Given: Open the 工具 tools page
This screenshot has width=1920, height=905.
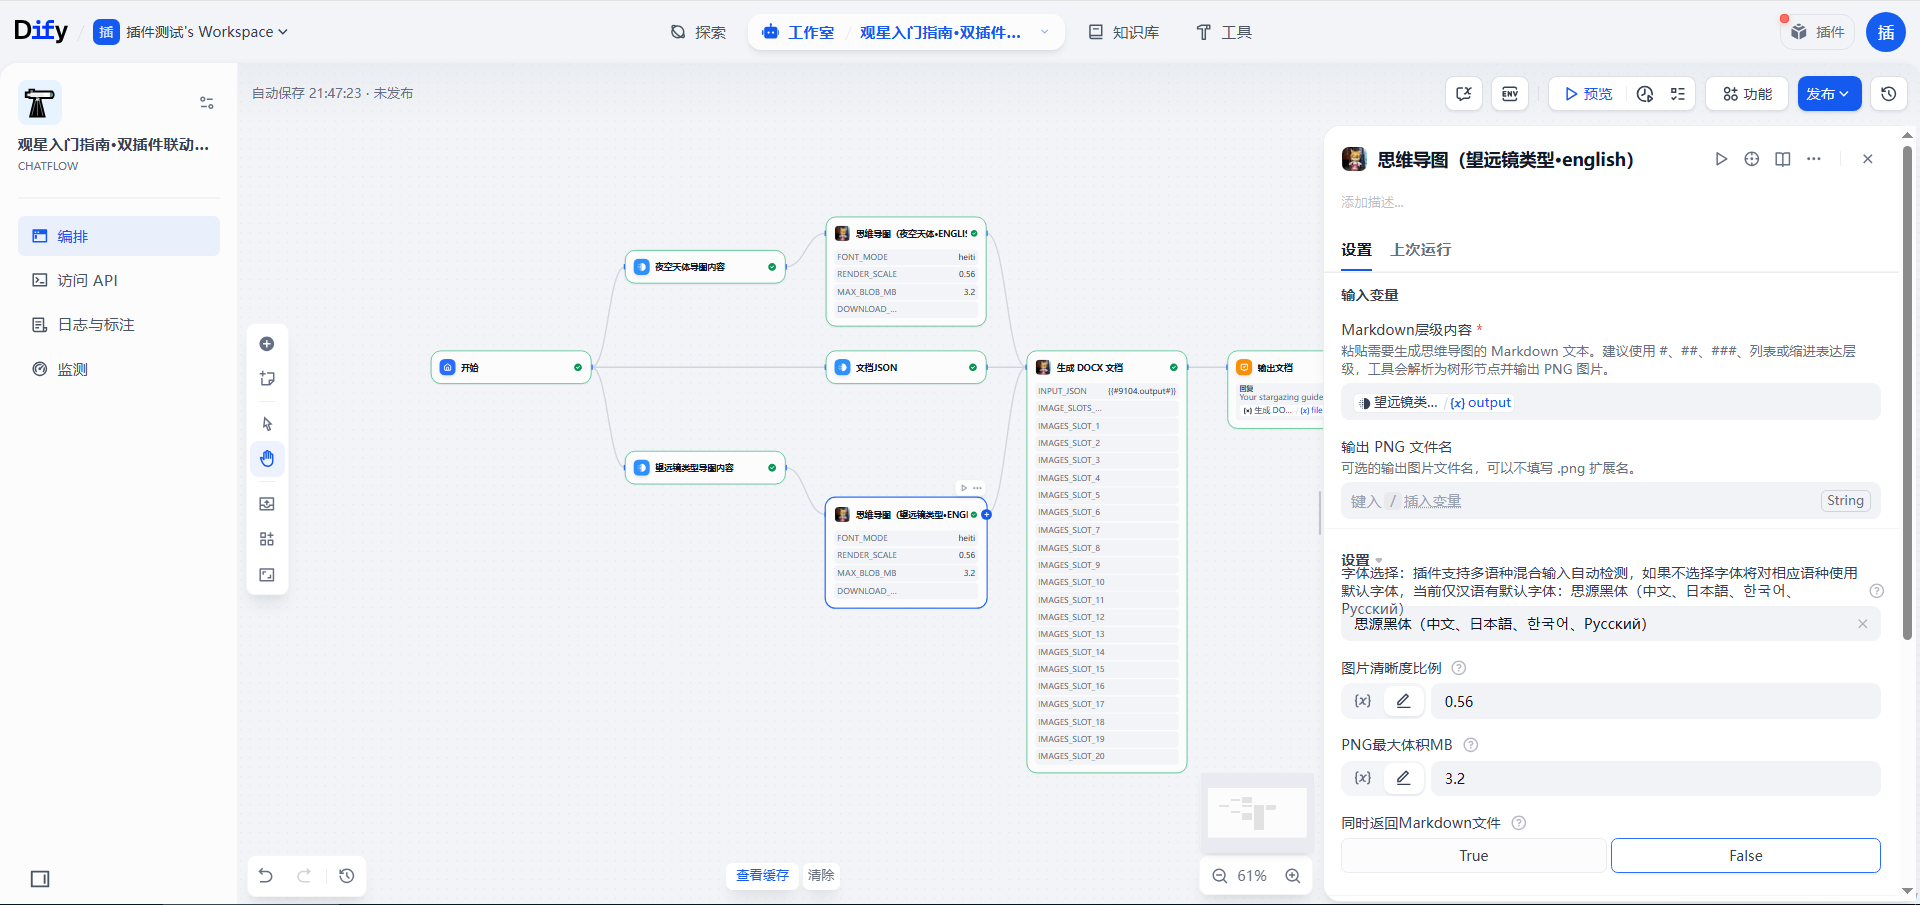Looking at the screenshot, I should (1224, 32).
